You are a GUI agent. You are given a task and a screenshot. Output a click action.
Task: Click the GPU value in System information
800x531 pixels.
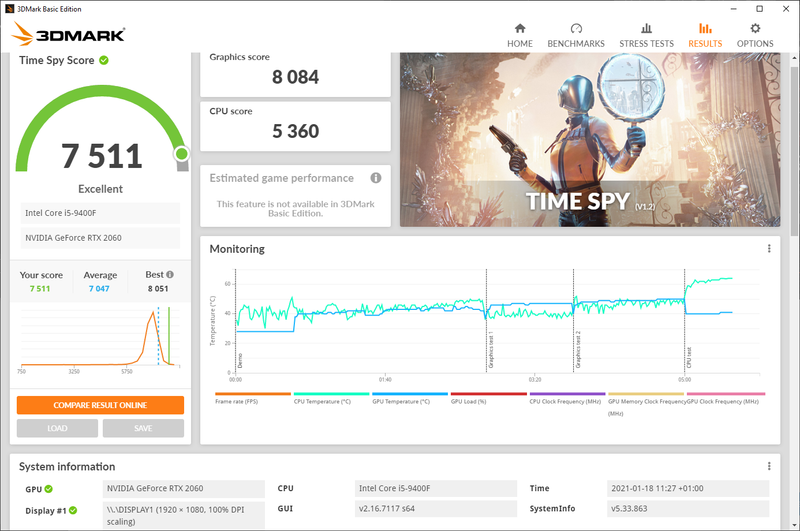click(x=184, y=489)
